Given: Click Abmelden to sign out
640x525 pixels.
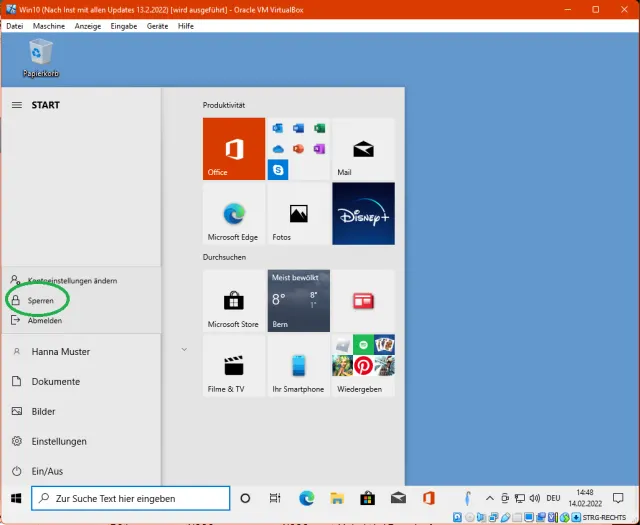Looking at the screenshot, I should (x=45, y=320).
